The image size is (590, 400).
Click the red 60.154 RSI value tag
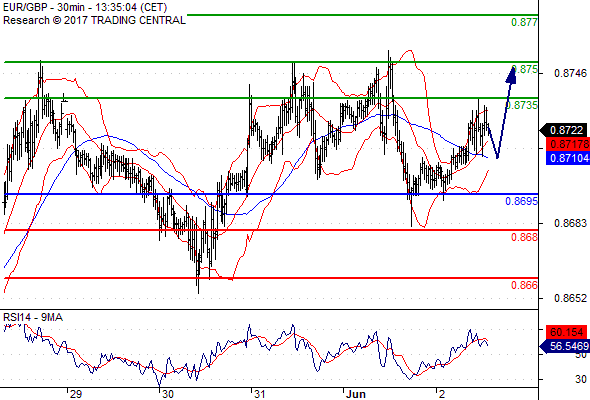567,332
